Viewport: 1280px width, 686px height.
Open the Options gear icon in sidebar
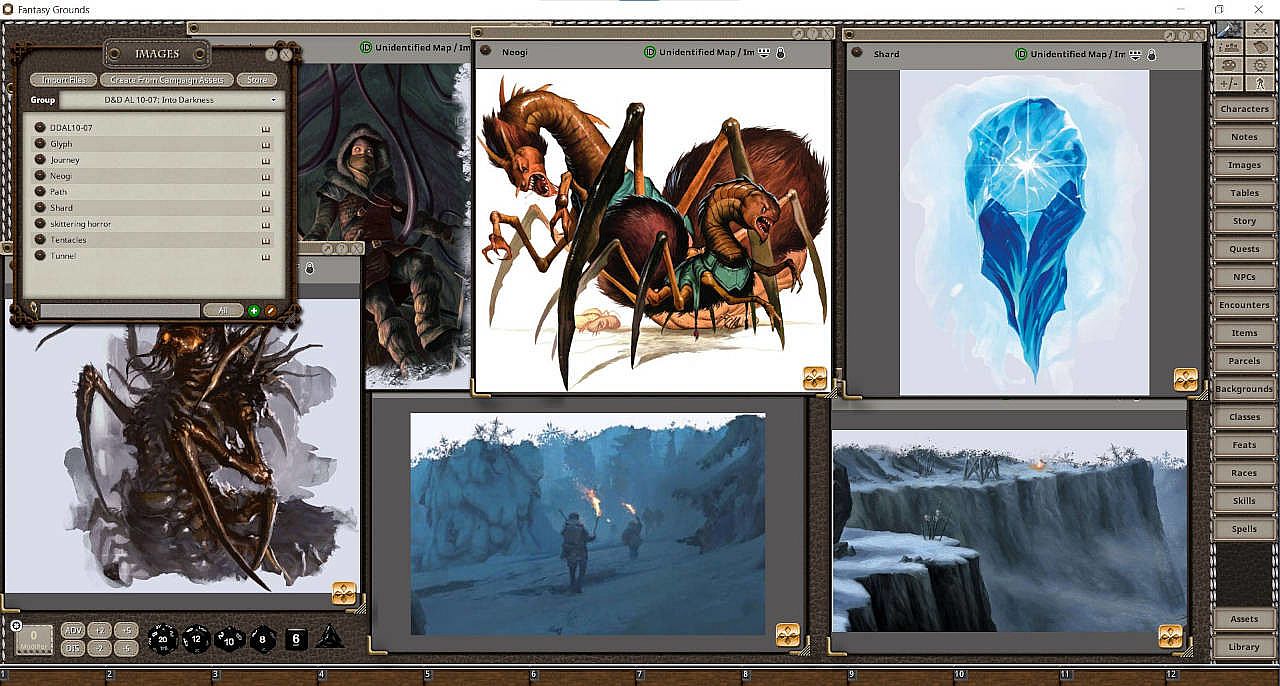1259,65
